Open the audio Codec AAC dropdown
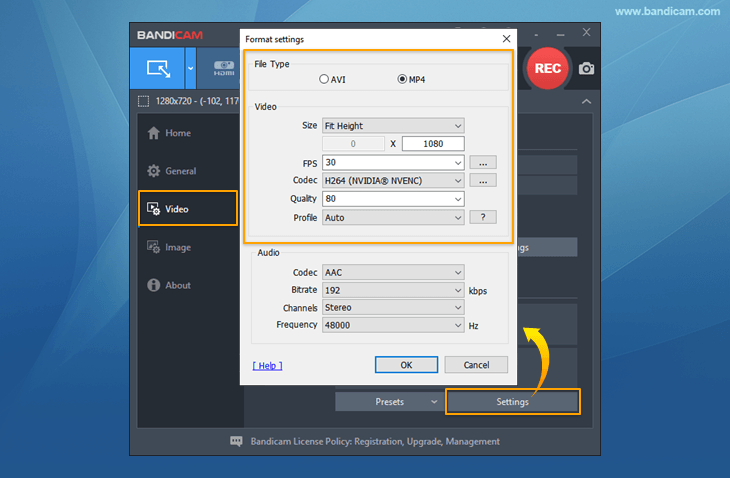Viewport: 730px width, 478px height. tap(393, 272)
